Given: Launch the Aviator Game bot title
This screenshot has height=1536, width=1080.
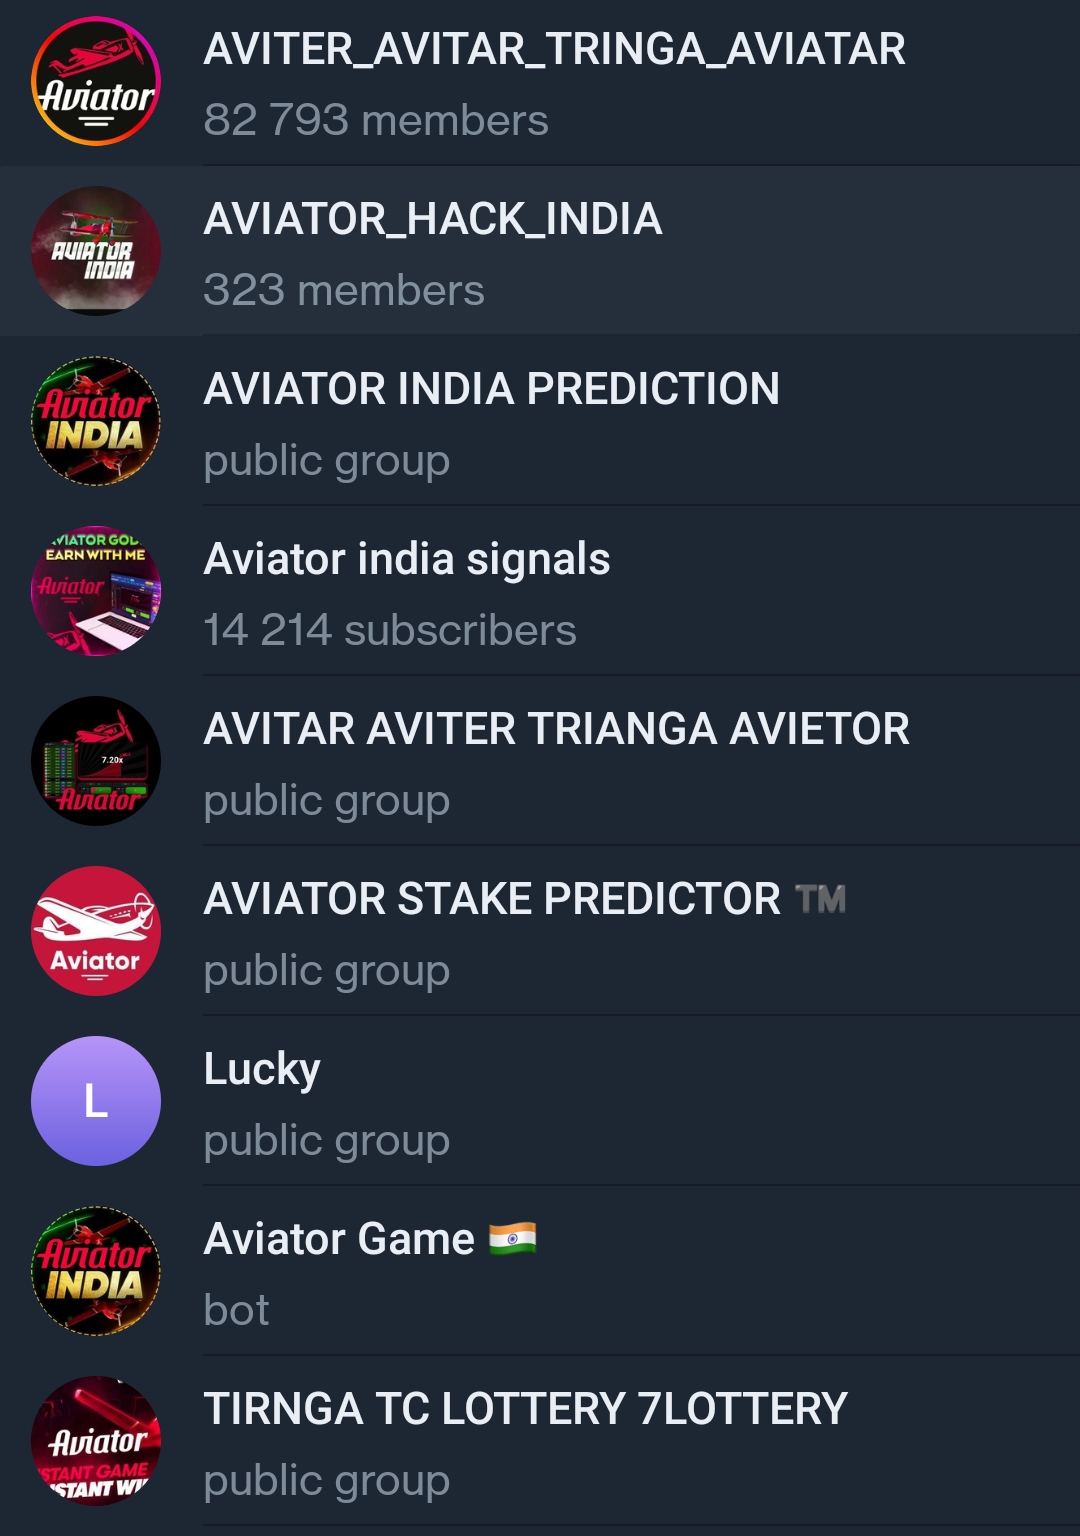Looking at the screenshot, I should [x=339, y=1239].
